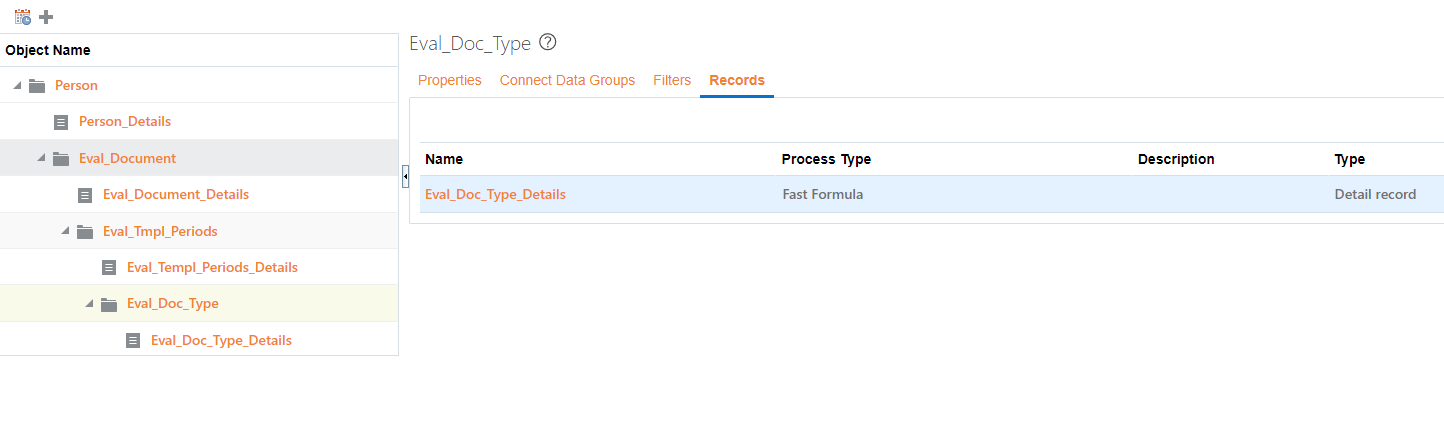Viewport: 1444px width, 426px height.
Task: Click the Person_Details record icon
Action: click(61, 122)
